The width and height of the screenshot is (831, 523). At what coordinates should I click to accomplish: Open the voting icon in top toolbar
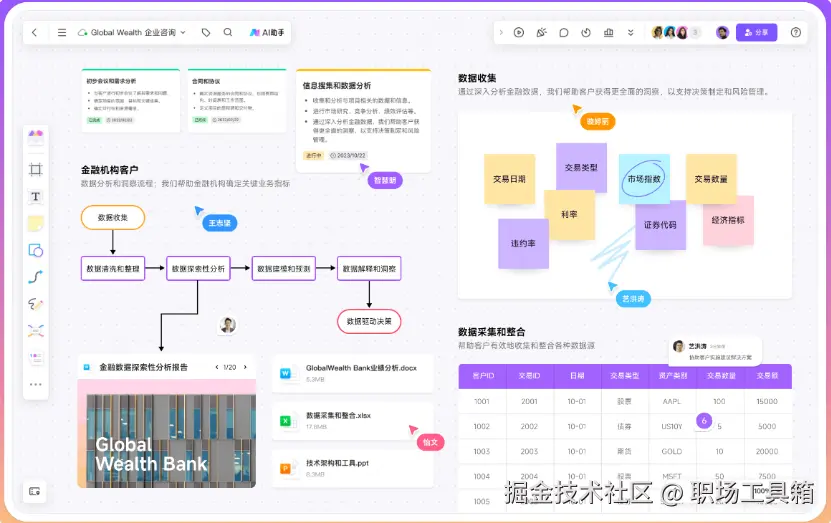tap(608, 32)
